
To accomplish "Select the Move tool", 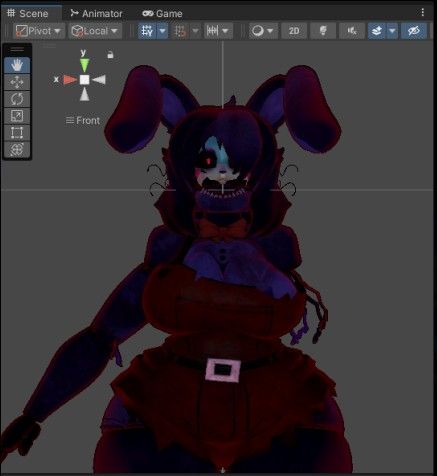I will [17, 82].
